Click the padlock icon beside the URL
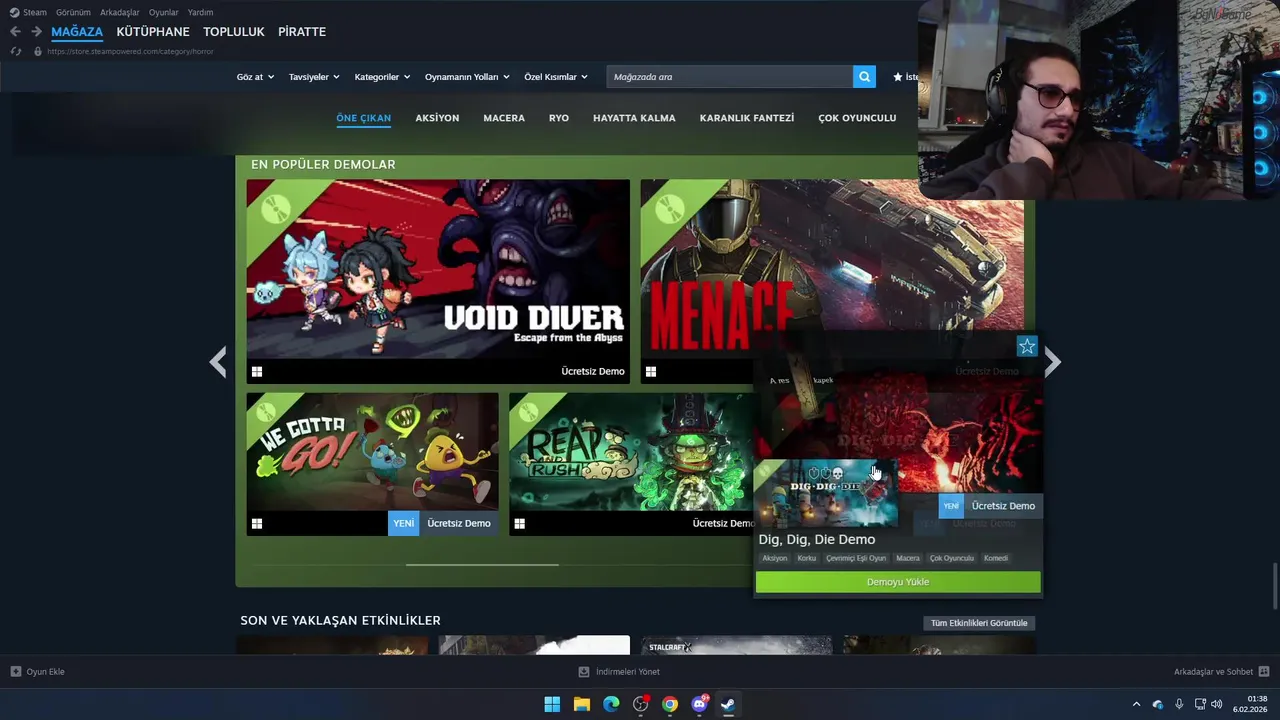 click(x=38, y=51)
